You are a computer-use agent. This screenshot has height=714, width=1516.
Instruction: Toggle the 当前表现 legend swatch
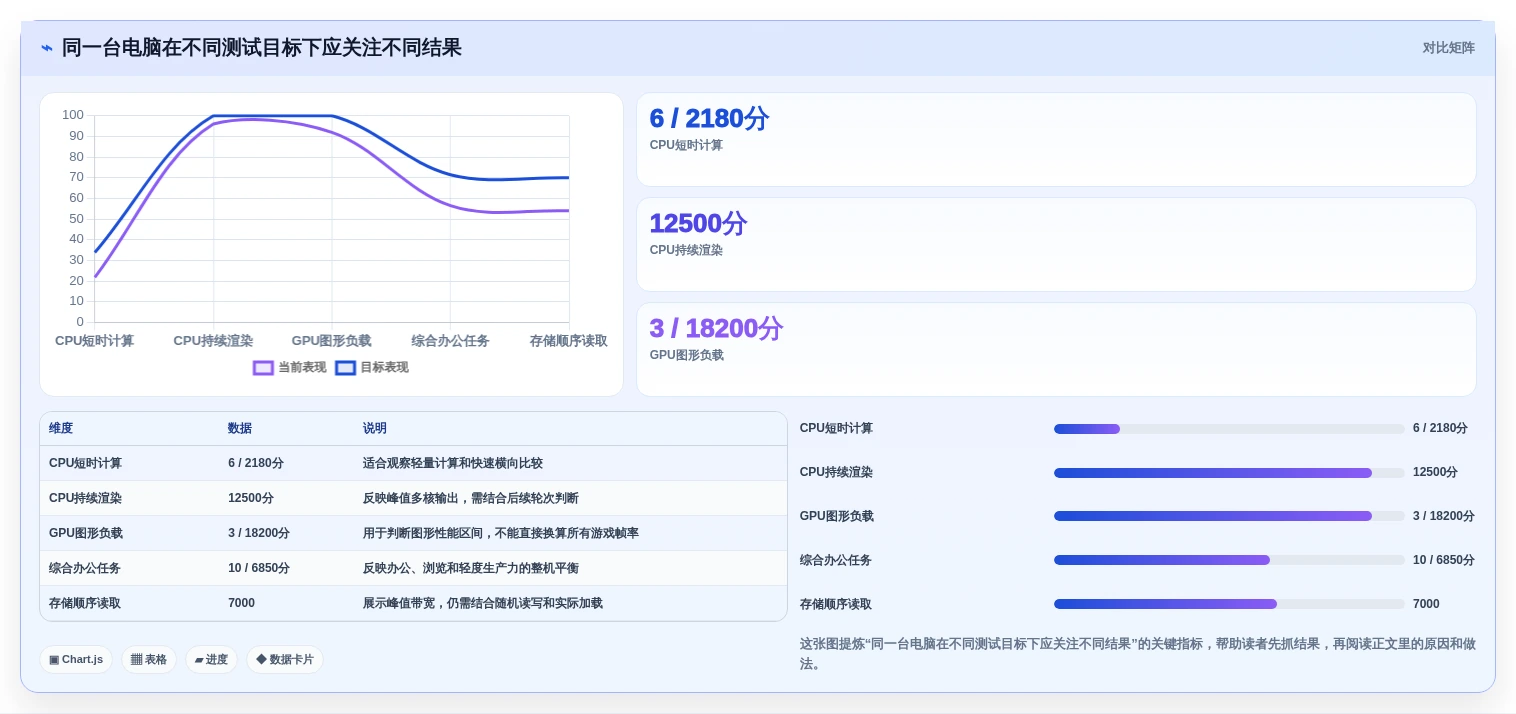click(x=263, y=368)
